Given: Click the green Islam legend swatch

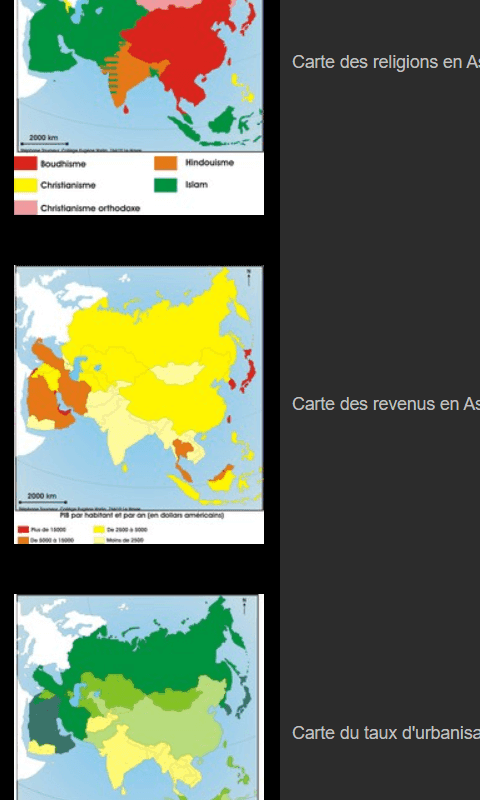Looking at the screenshot, I should [166, 185].
